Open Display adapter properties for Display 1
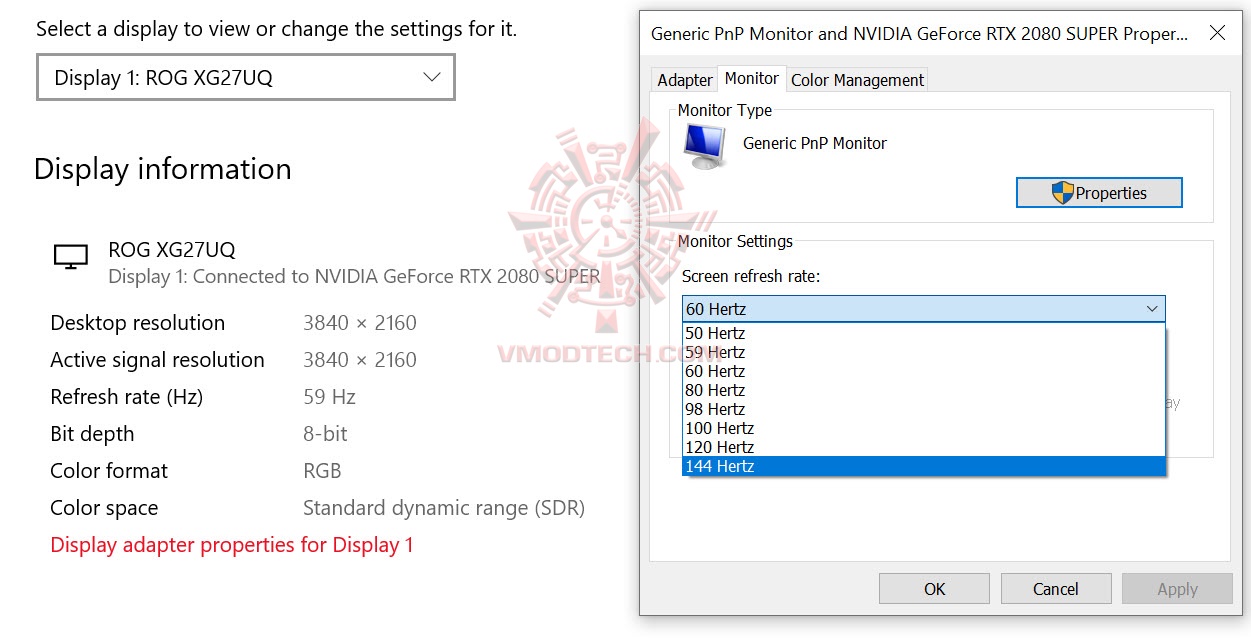Image resolution: width=1251 pixels, height=639 pixels. (x=231, y=544)
